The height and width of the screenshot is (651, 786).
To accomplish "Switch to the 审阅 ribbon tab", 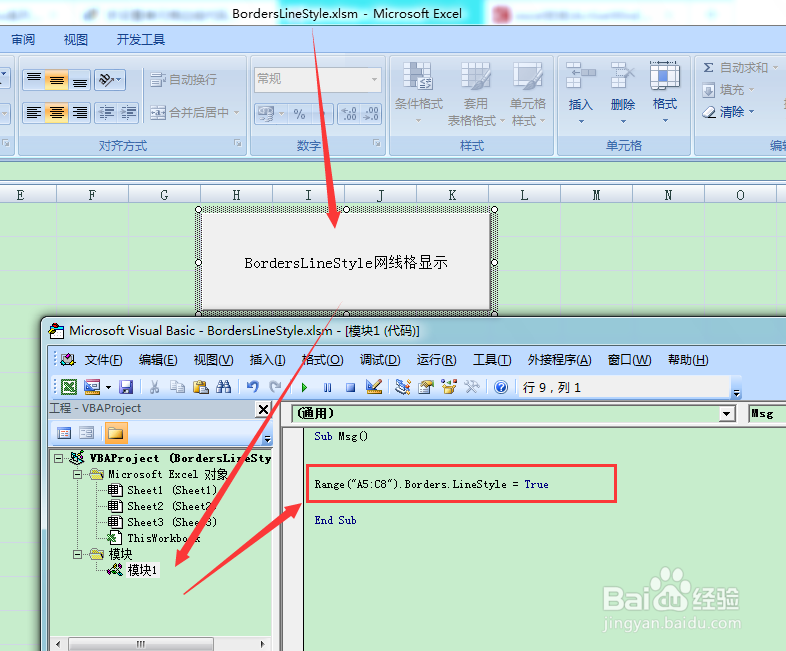I will pos(23,40).
